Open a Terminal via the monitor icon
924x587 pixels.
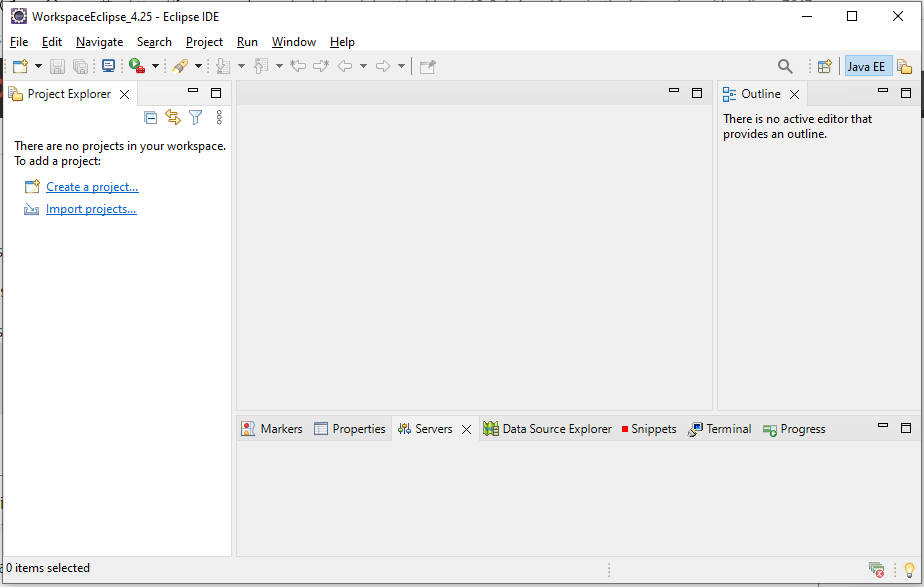click(108, 66)
